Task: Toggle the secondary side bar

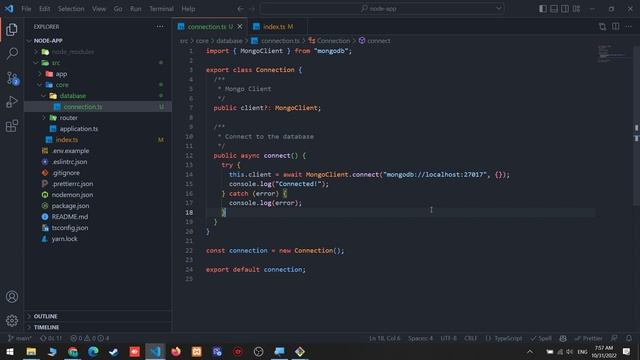Action: coord(565,9)
